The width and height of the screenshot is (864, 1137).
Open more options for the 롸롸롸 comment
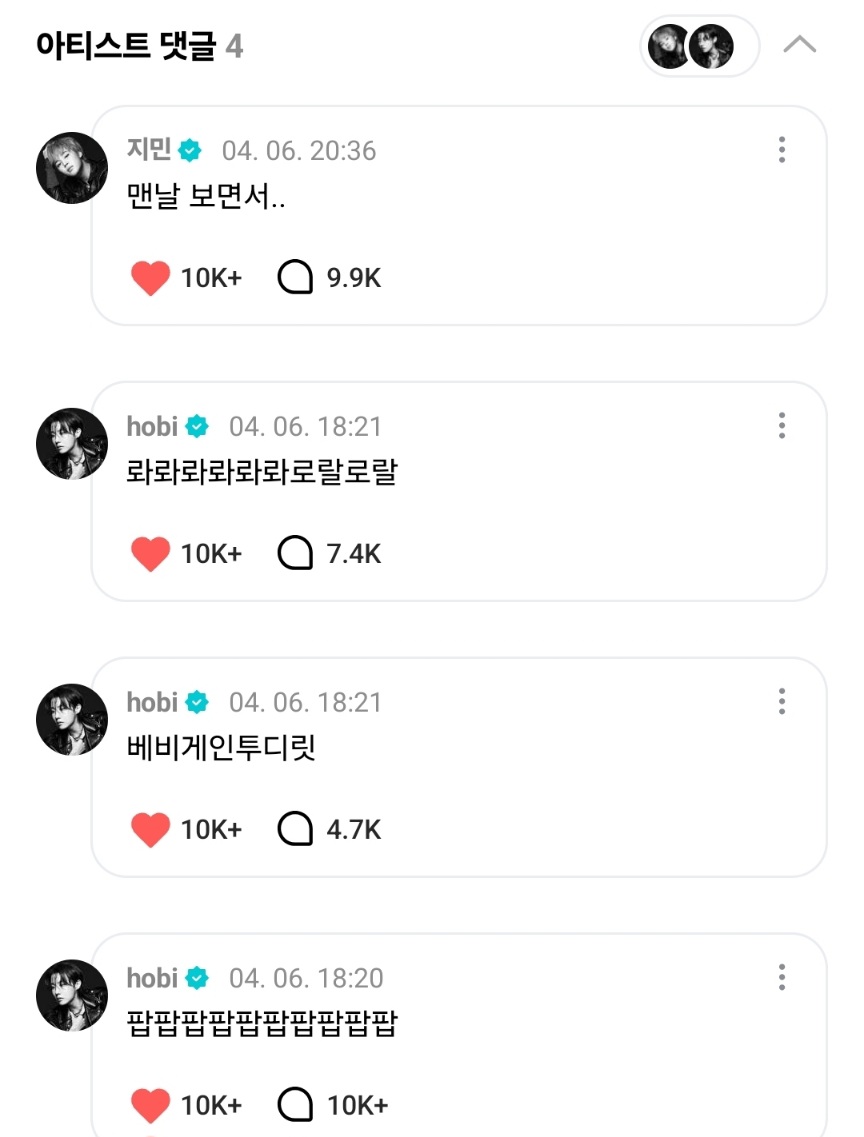pyautogui.click(x=782, y=426)
